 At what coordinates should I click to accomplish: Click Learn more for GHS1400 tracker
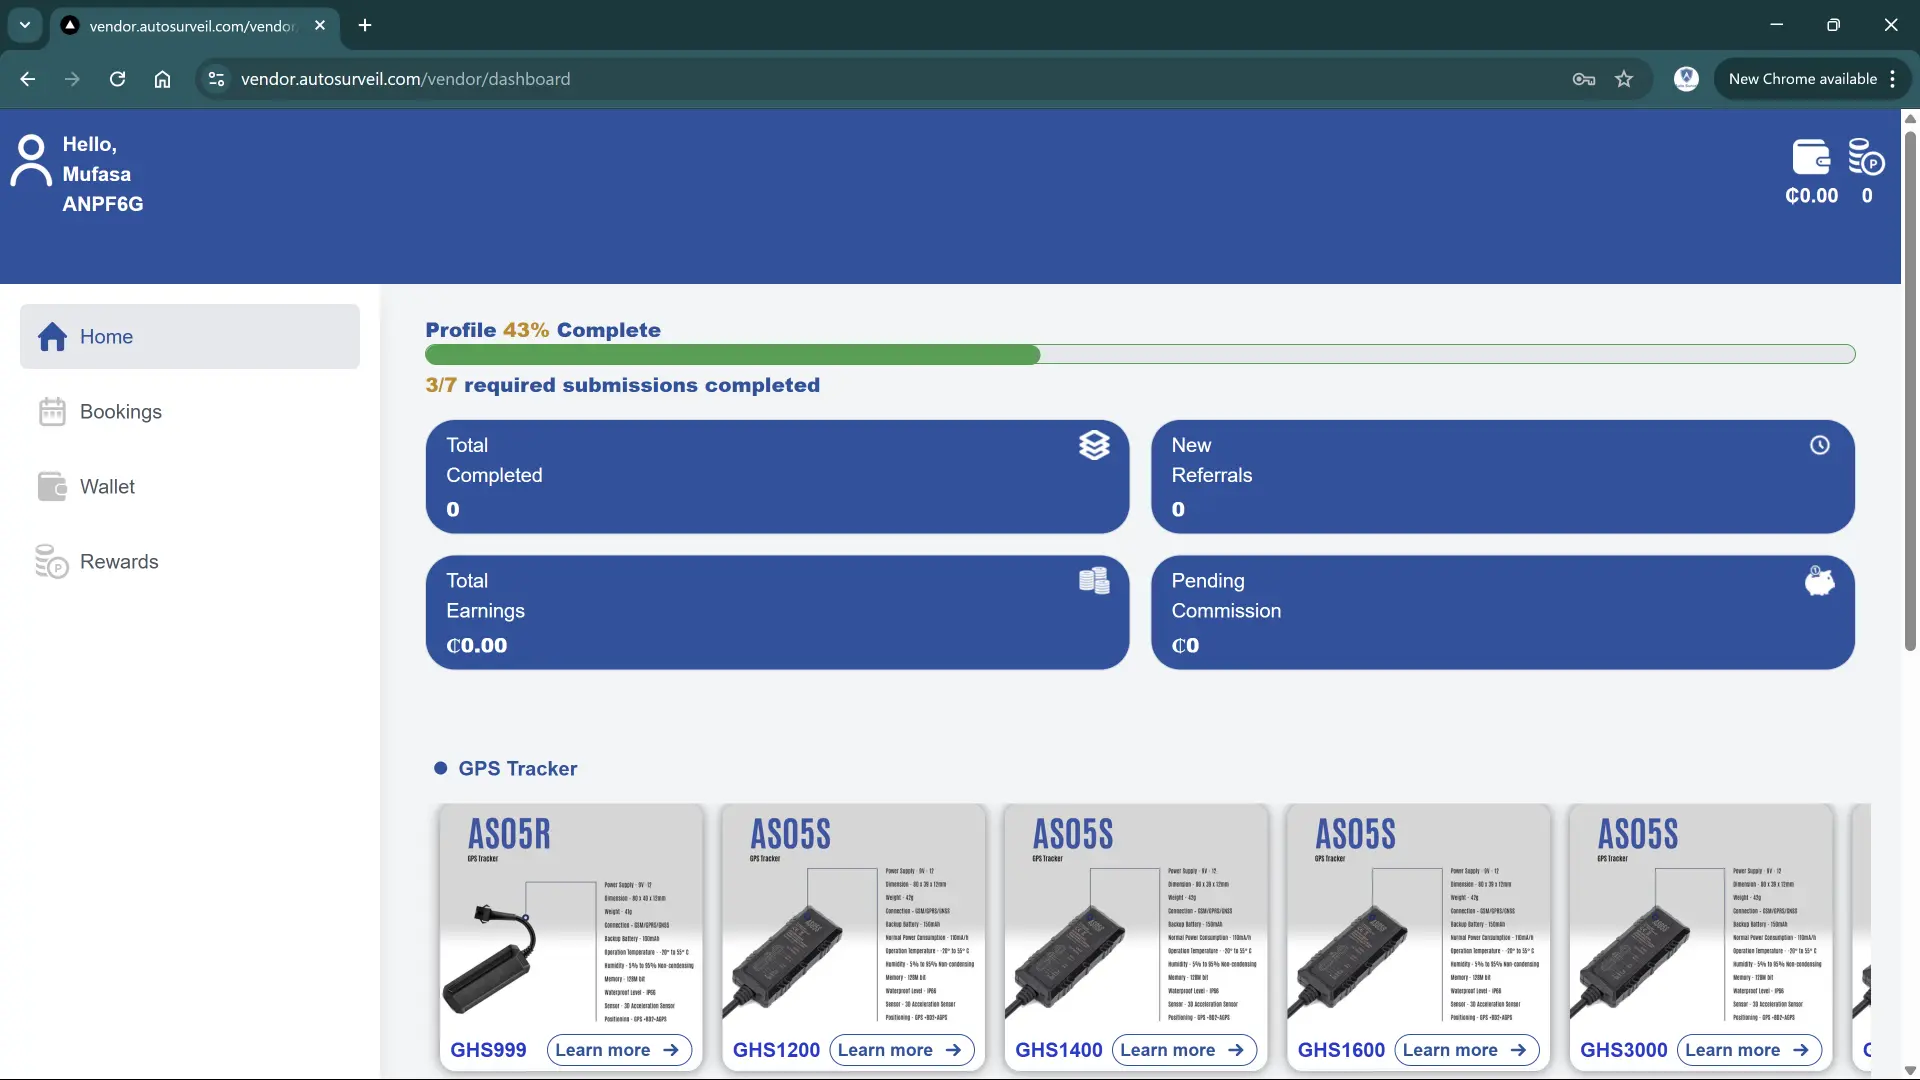coord(1184,1050)
